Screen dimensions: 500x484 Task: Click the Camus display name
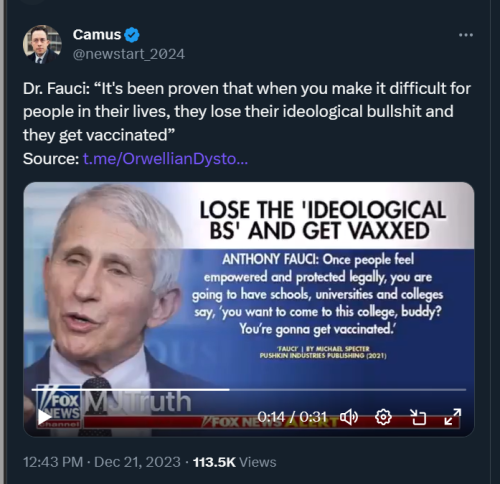pyautogui.click(x=97, y=35)
